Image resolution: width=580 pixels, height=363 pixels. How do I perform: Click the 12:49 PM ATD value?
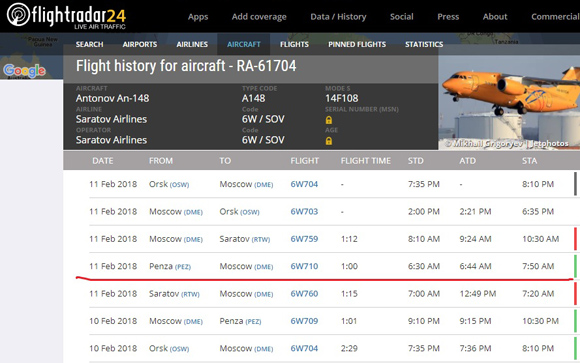(478, 294)
